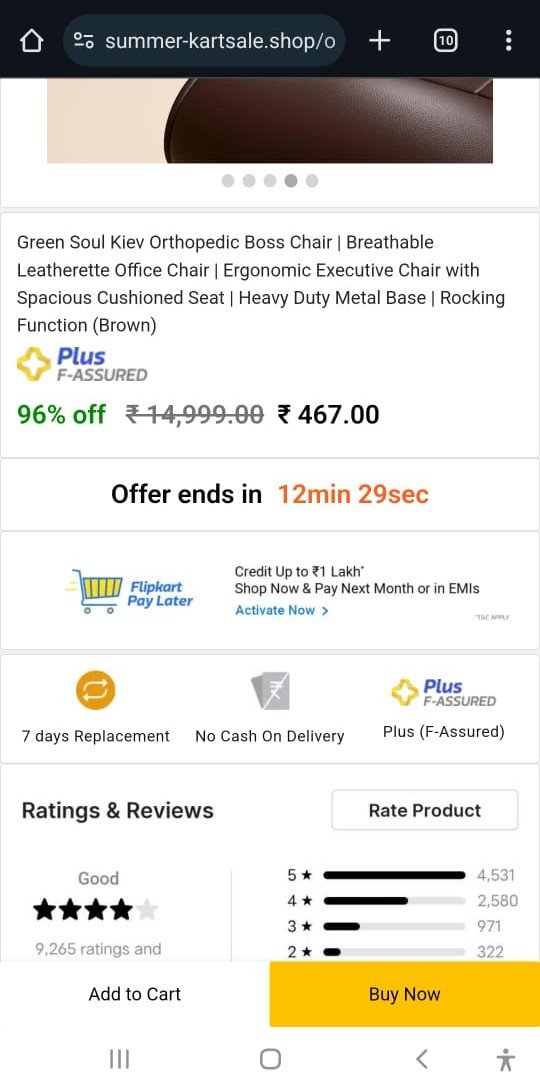Tap the Plus F-Assured badge under the product title
This screenshot has height=1089, width=540.
tap(82, 365)
